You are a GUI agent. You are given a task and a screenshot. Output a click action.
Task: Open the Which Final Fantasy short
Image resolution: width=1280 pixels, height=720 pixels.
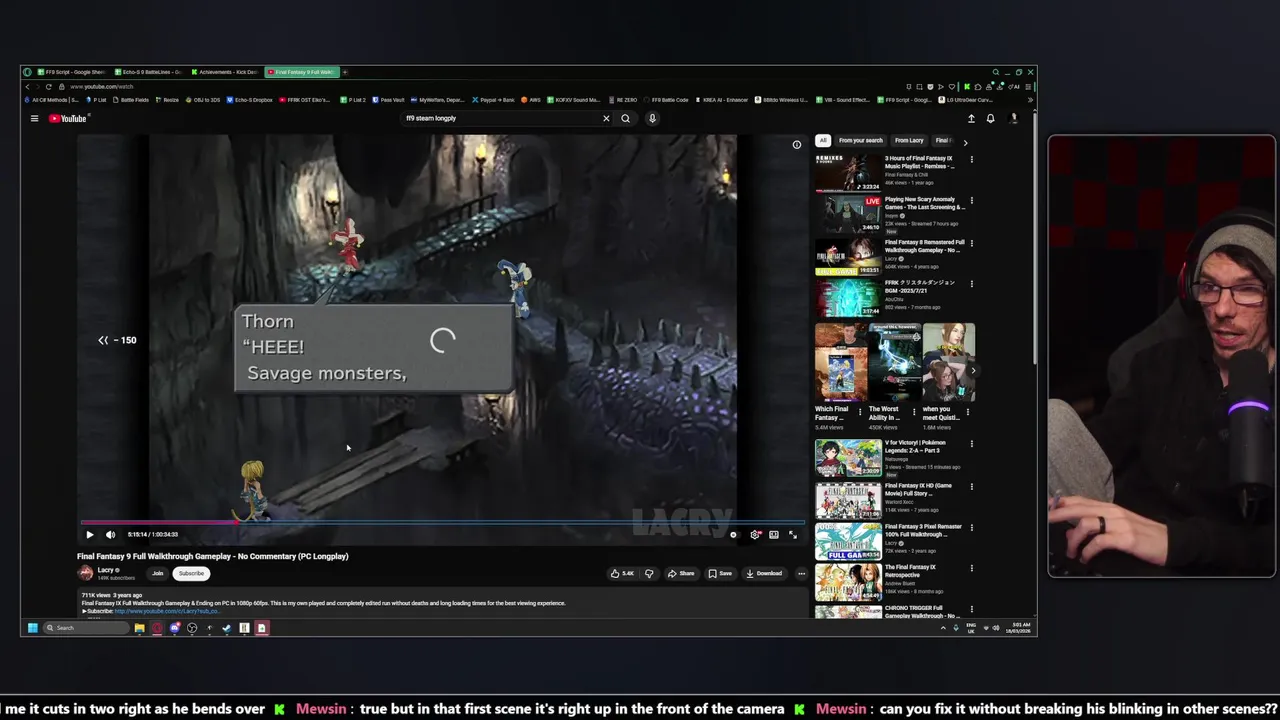pos(840,362)
